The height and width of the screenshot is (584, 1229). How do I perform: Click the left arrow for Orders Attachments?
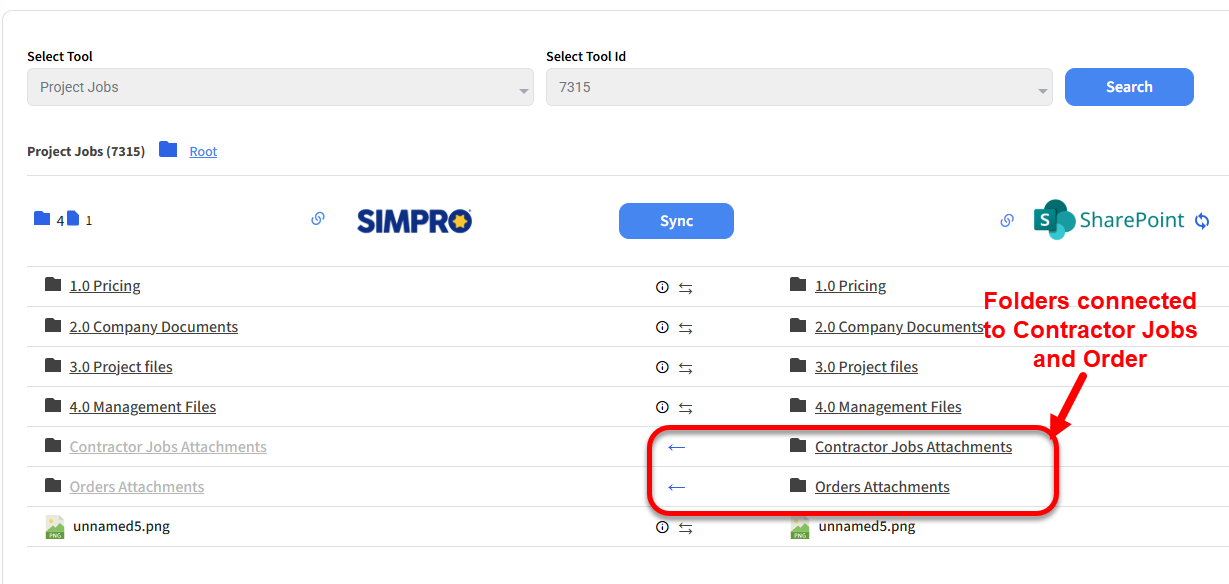coord(677,487)
